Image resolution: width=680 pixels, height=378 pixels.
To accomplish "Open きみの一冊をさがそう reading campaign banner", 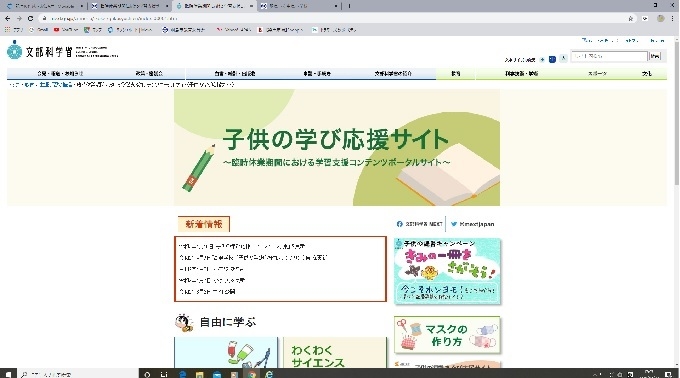I will 447,271.
